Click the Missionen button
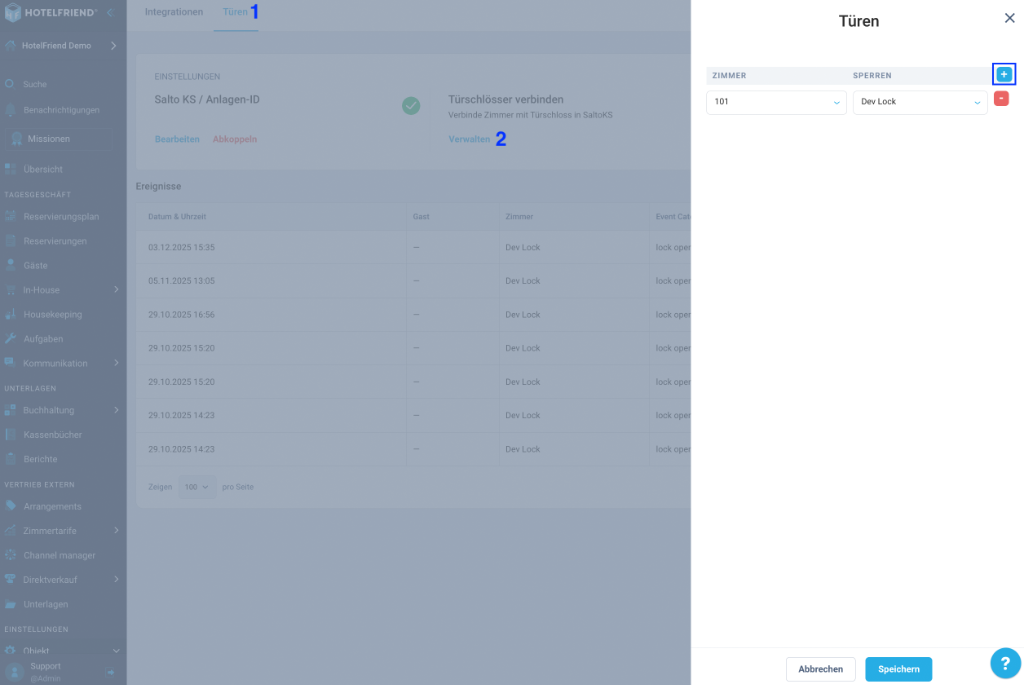The width and height of the screenshot is (1024, 685). tap(58, 138)
